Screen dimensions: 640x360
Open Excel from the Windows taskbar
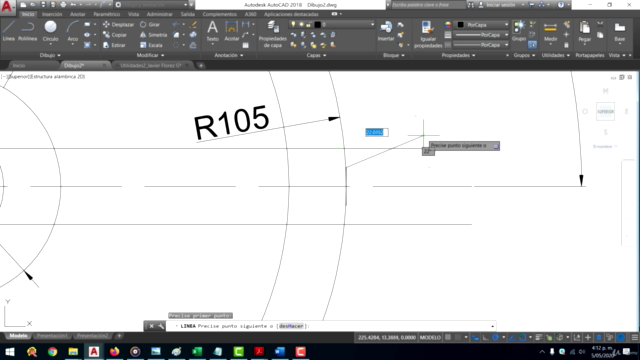(197, 351)
